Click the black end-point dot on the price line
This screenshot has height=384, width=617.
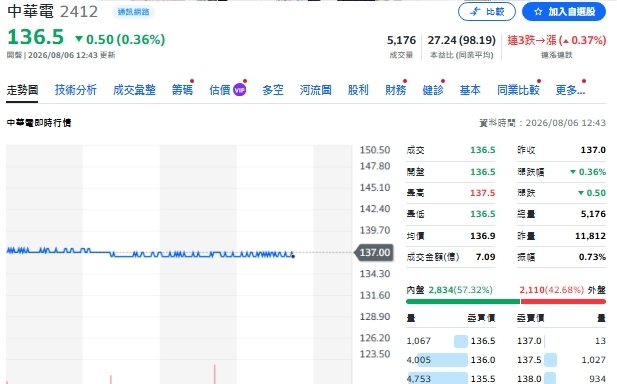coord(293,257)
